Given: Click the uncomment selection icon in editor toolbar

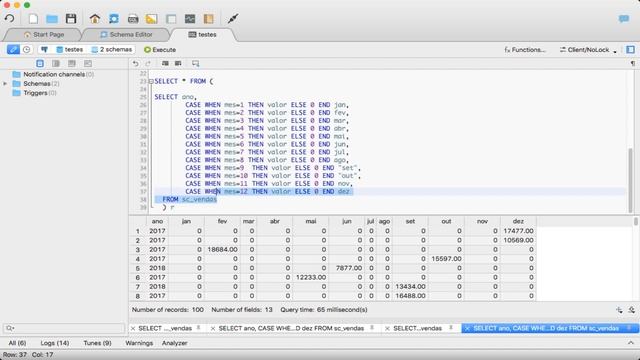Looking at the screenshot, I should (x=178, y=63).
